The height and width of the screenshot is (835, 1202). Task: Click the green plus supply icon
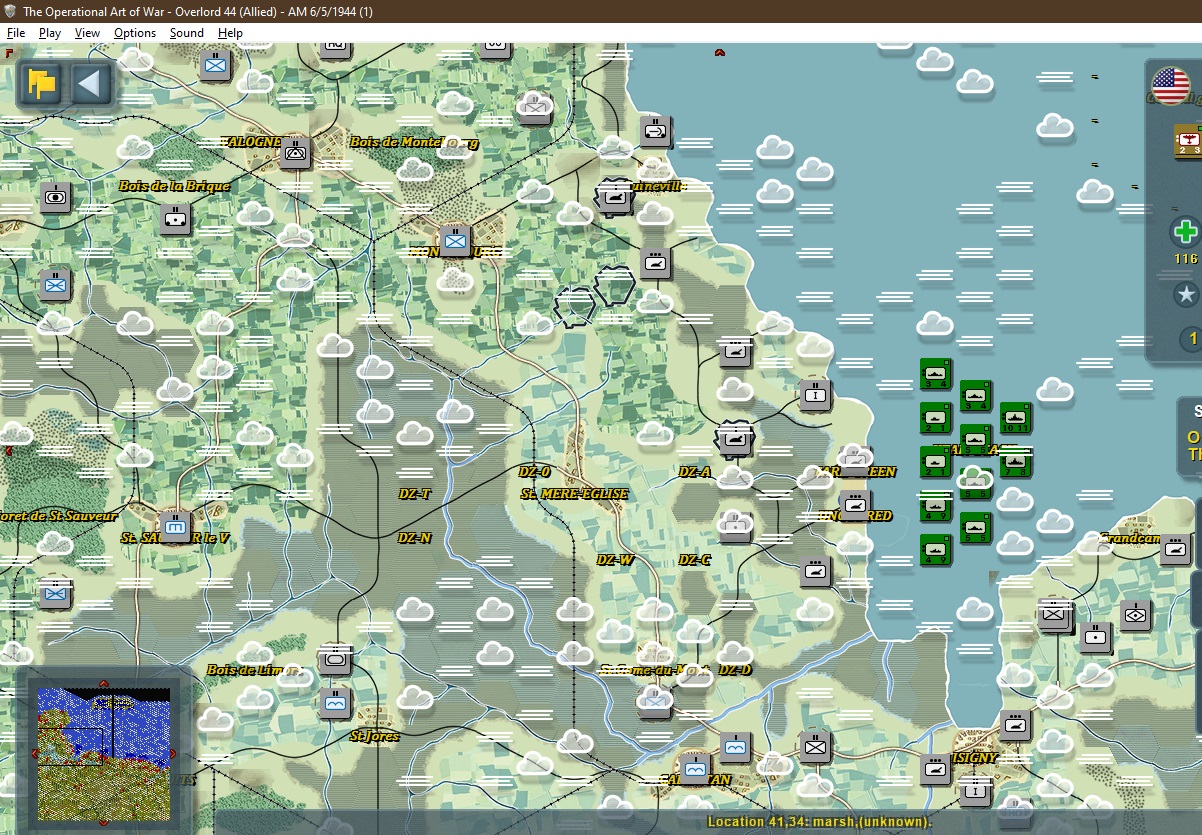pyautogui.click(x=1186, y=233)
